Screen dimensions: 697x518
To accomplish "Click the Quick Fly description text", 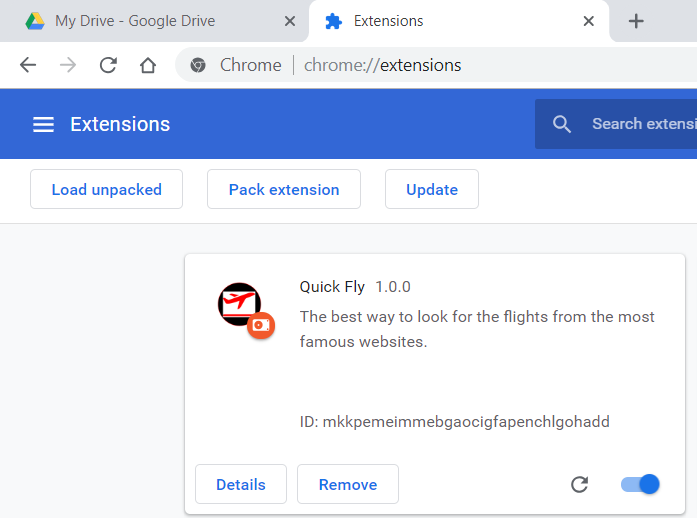I will [477, 329].
